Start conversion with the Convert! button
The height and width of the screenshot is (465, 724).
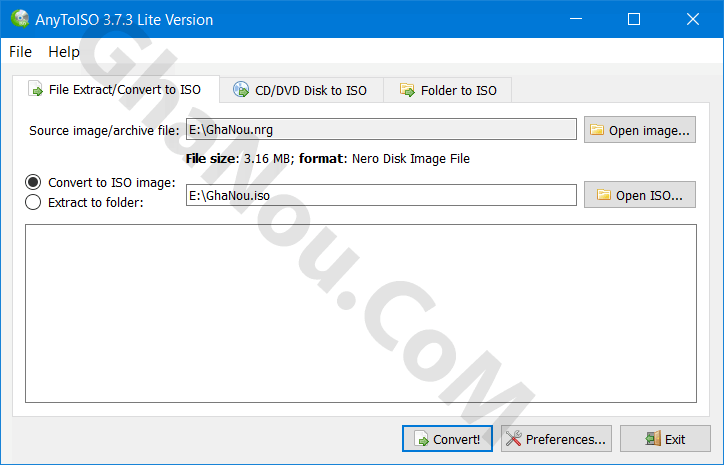tap(447, 439)
